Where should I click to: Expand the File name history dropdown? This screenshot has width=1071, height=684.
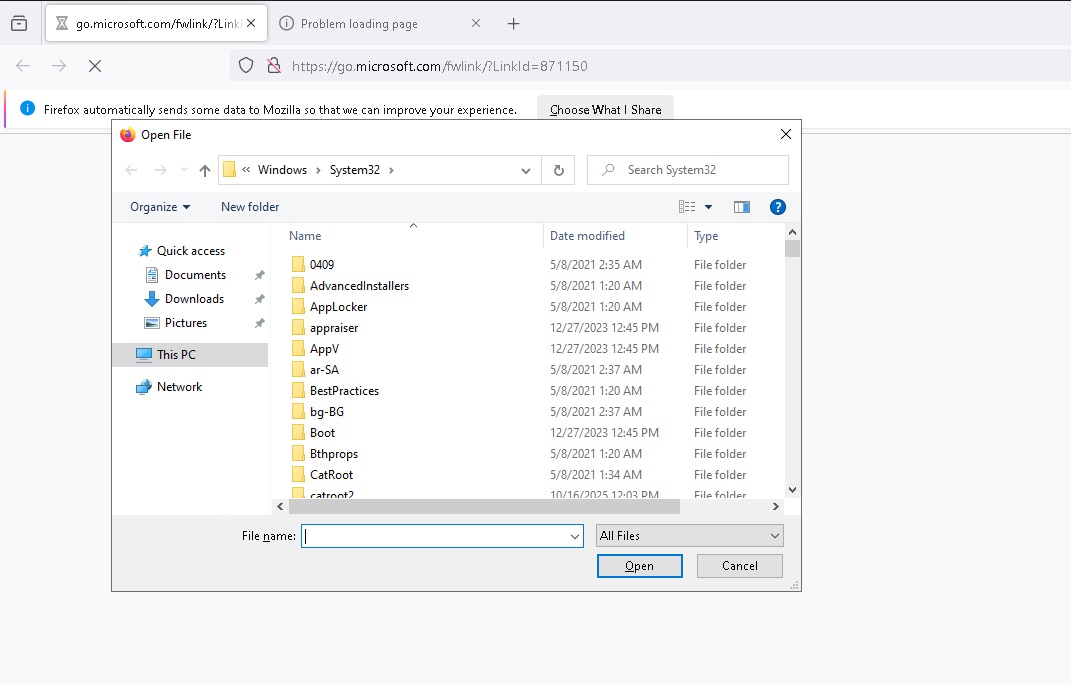tap(575, 536)
